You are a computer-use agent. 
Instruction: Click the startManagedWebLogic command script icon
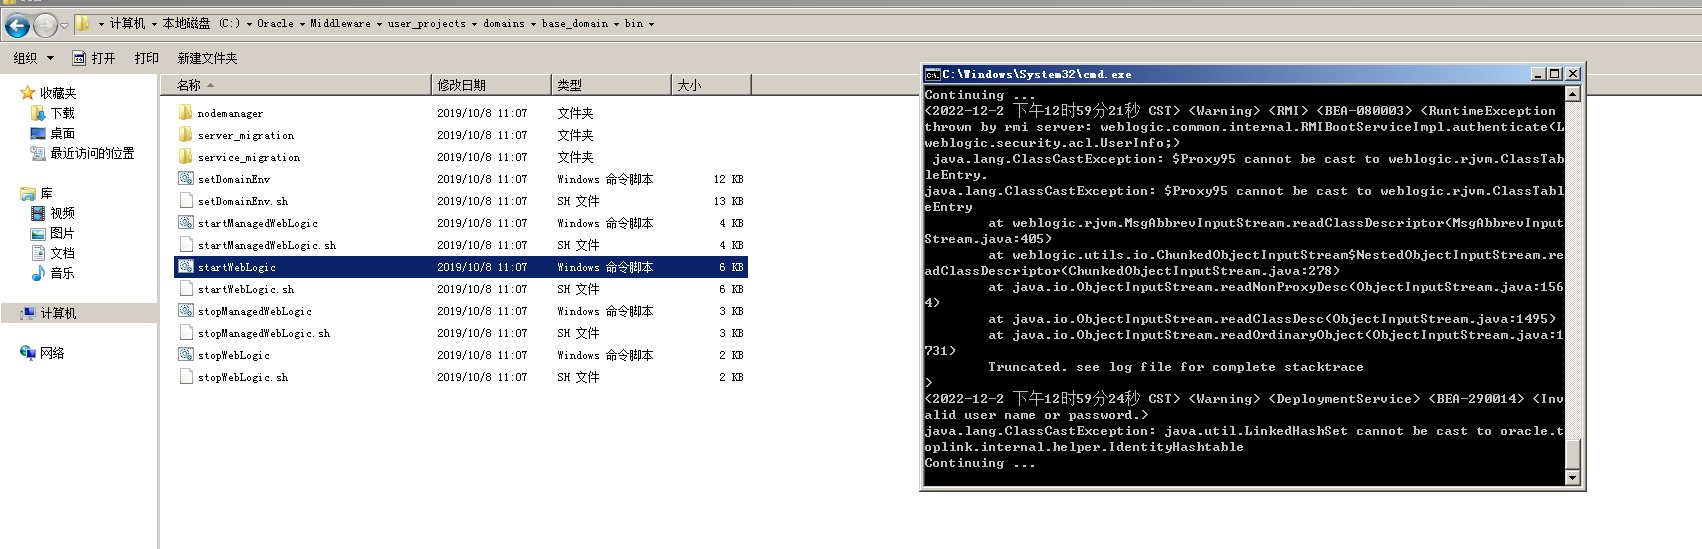click(186, 222)
